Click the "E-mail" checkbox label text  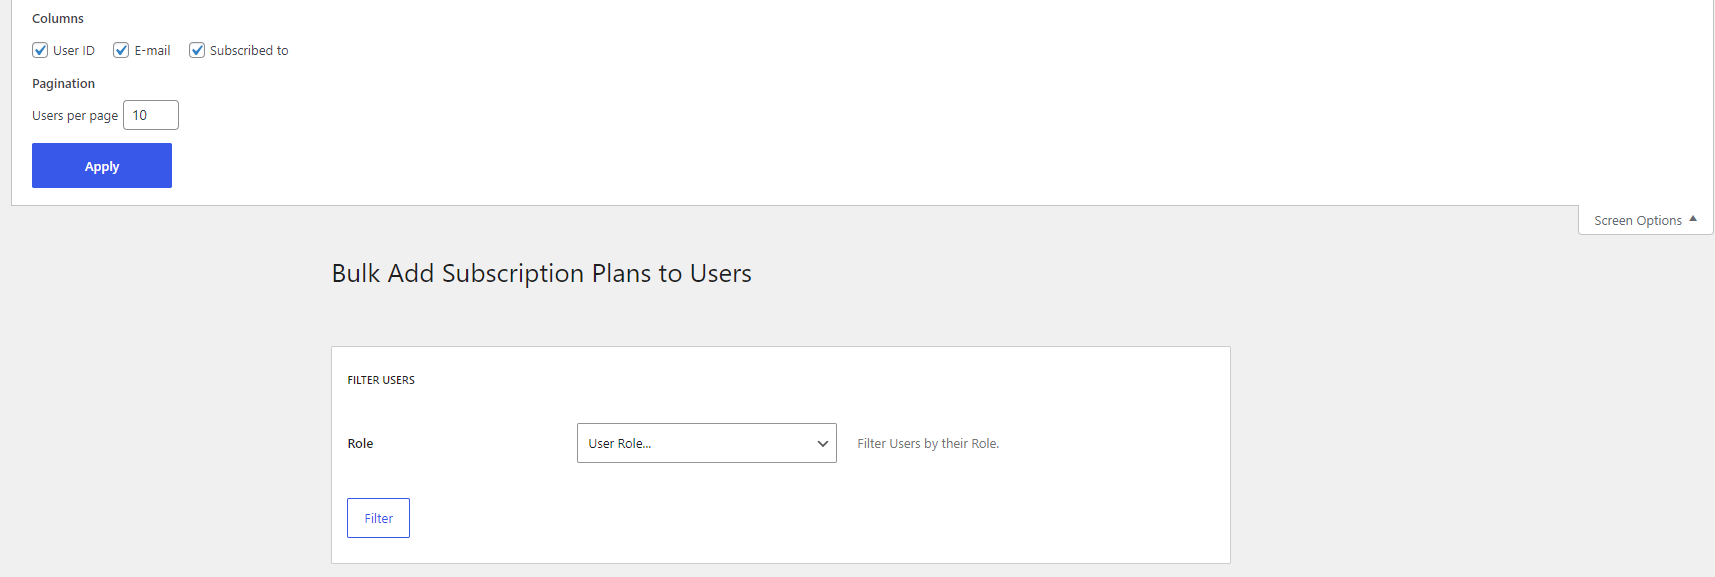pyautogui.click(x=152, y=50)
